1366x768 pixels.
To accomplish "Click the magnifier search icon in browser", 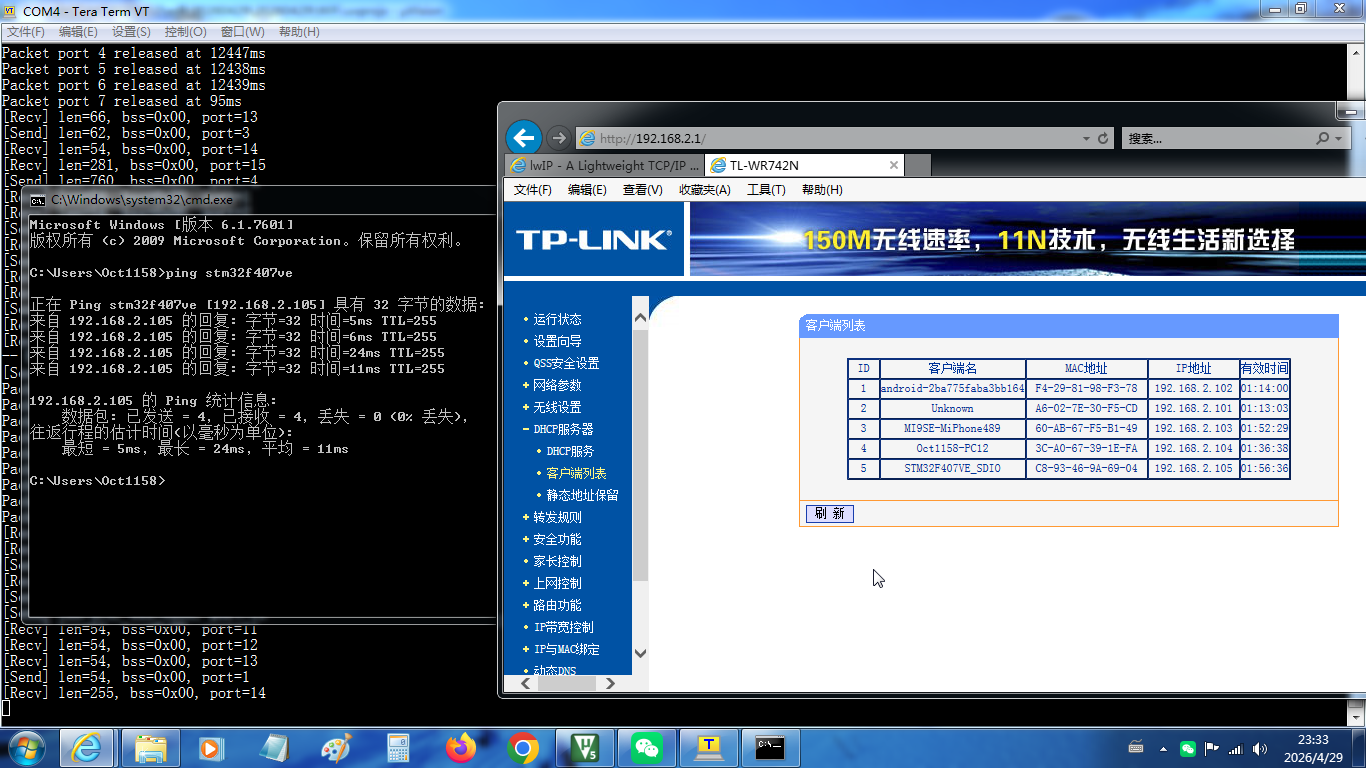I will click(1322, 138).
